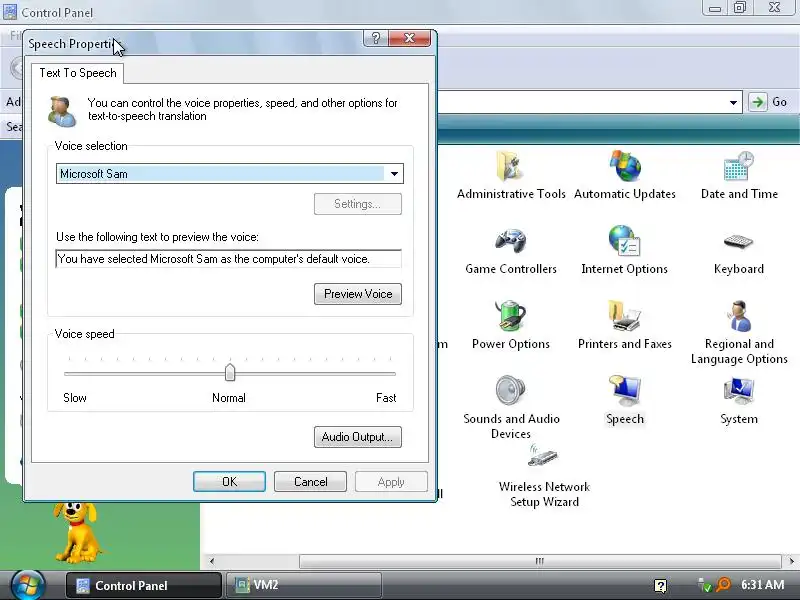Click Cancel in Speech Properties
800x600 pixels.
(x=310, y=482)
